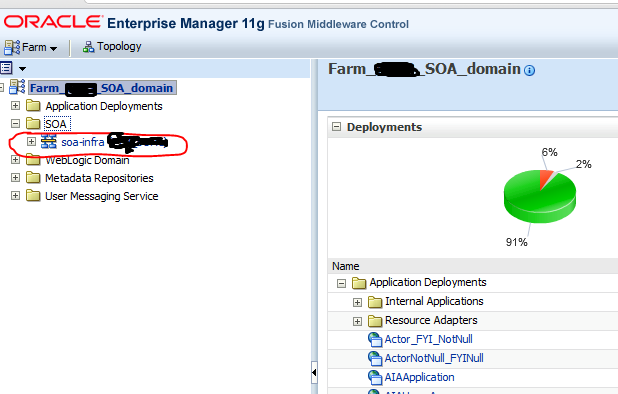
Task: Collapse the SOA folder node
Action: tap(15, 124)
